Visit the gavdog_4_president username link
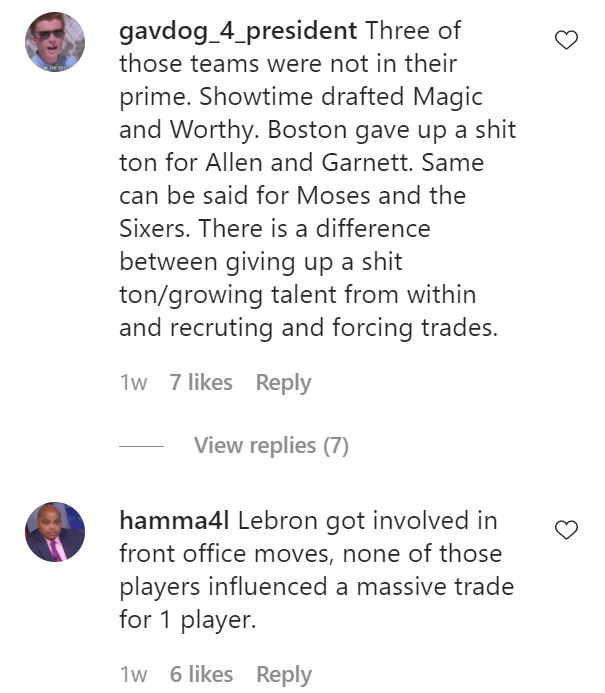605x693 pixels. pos(238,32)
